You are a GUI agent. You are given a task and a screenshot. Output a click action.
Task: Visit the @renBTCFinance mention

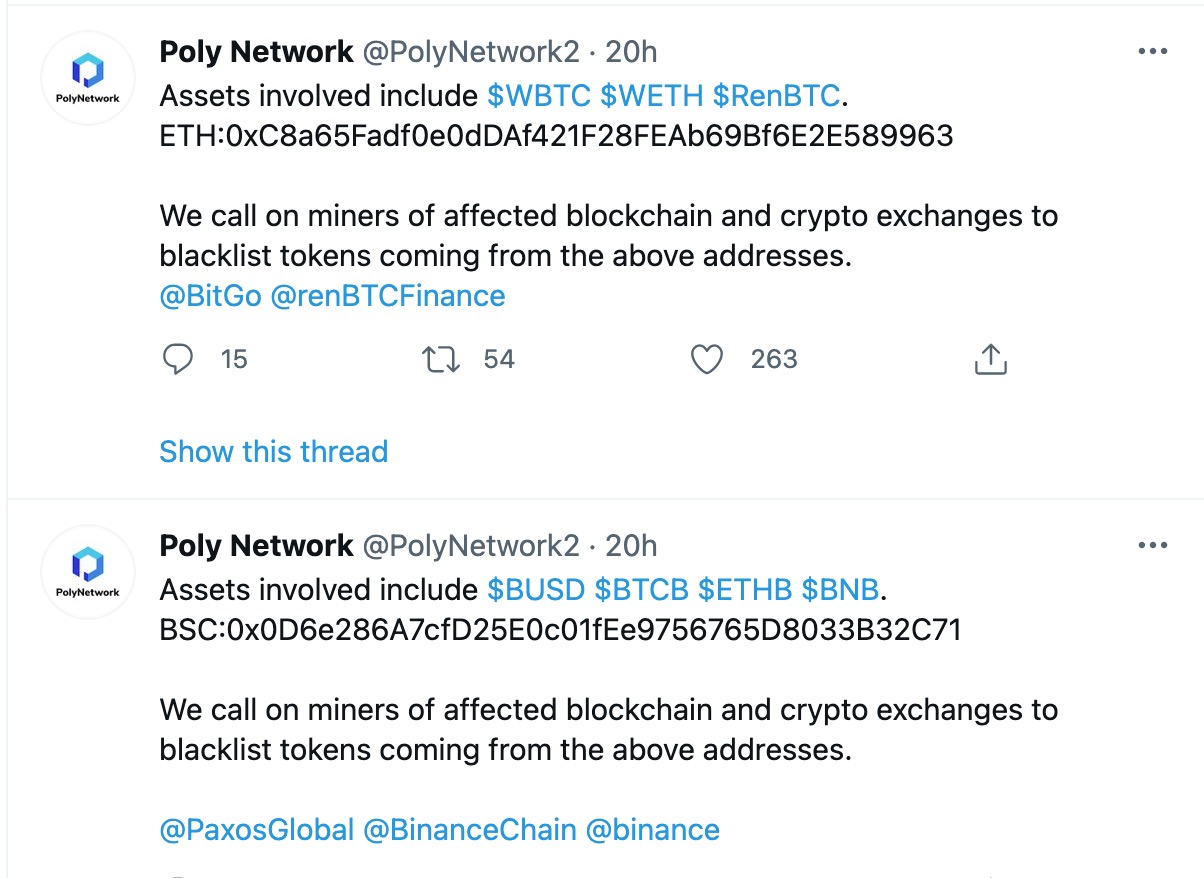pyautogui.click(x=388, y=296)
